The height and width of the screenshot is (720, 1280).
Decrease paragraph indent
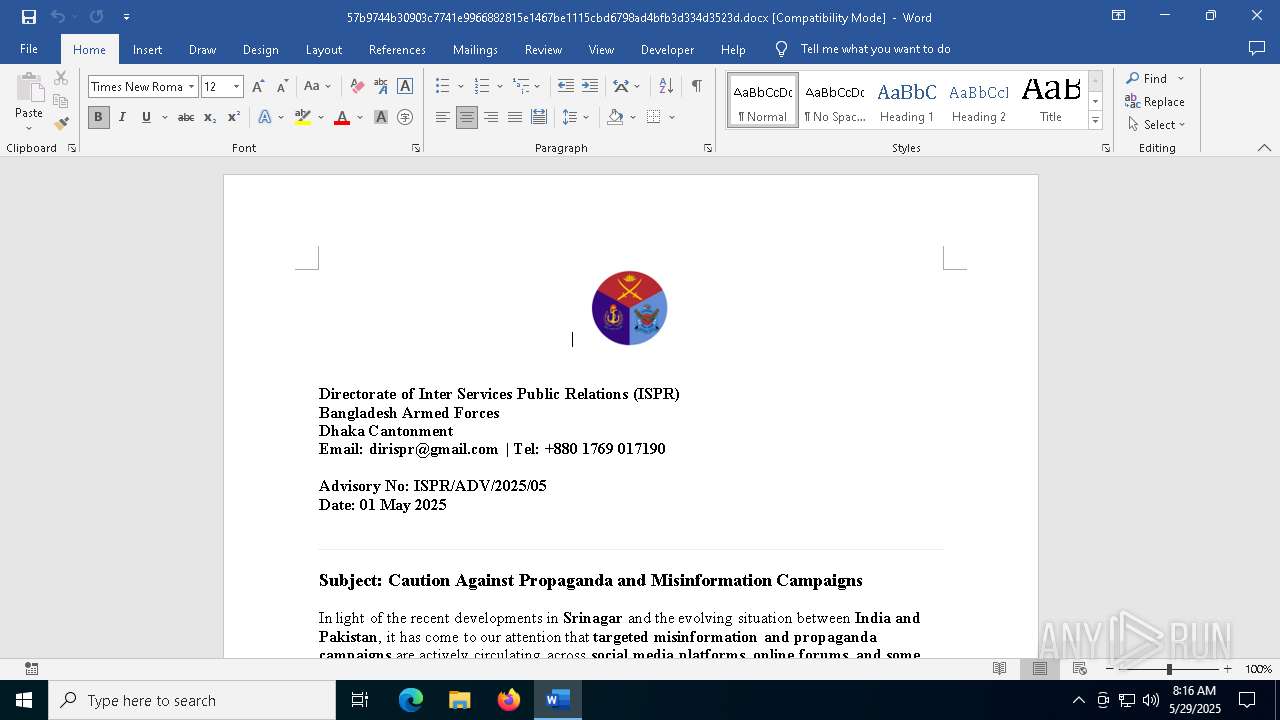tap(566, 87)
